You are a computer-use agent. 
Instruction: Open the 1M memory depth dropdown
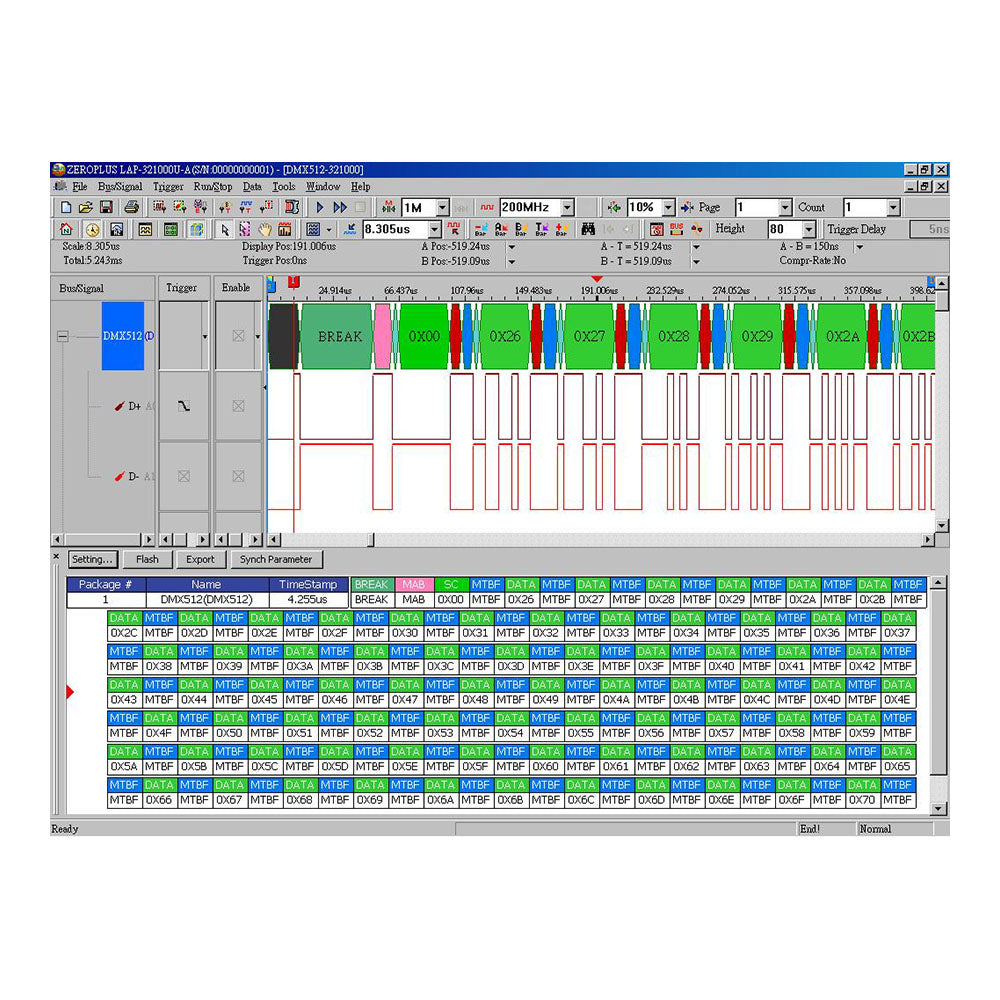tap(442, 207)
